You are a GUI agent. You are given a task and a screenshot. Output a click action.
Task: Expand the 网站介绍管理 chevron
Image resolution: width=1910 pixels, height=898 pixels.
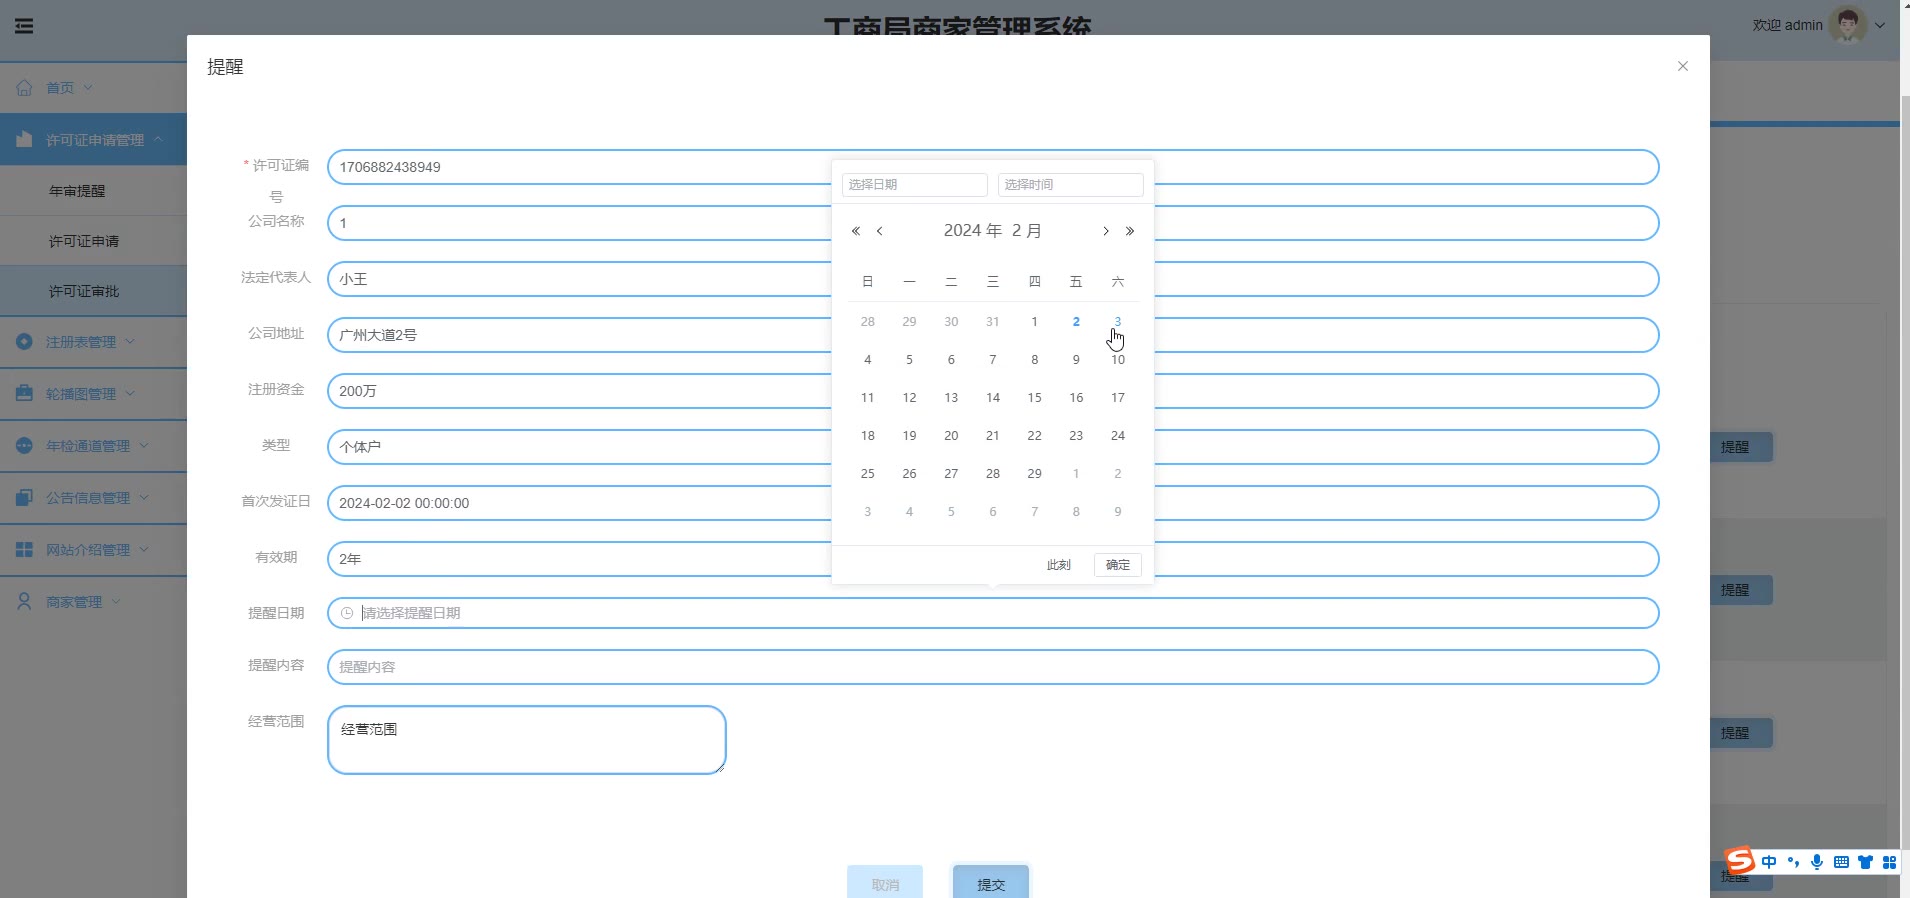tap(144, 550)
